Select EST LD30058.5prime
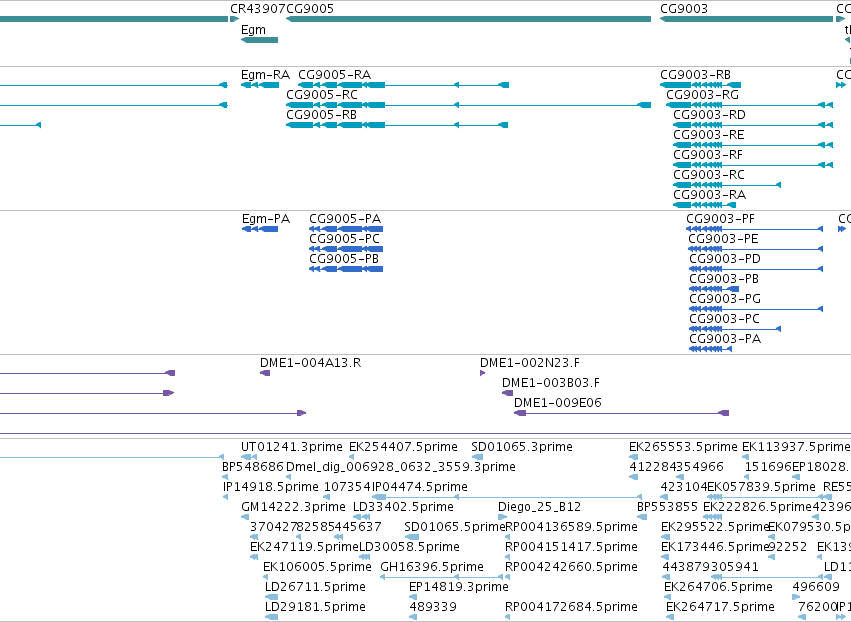 pos(409,548)
